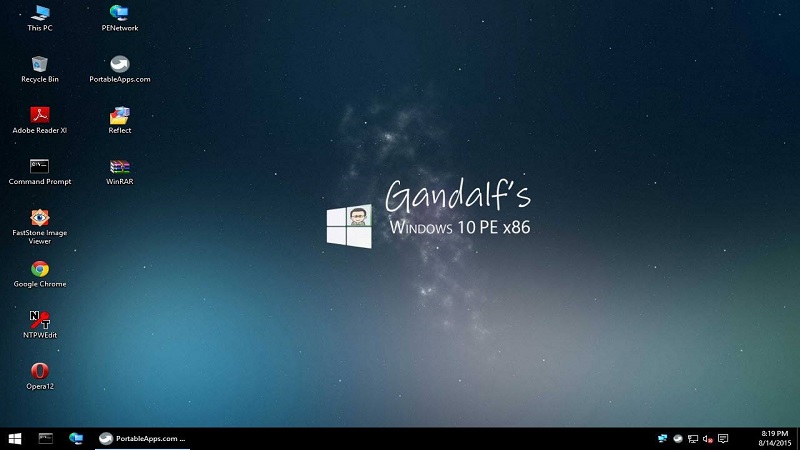
Task: Open the Action Center notifications icon
Action: 723,439
